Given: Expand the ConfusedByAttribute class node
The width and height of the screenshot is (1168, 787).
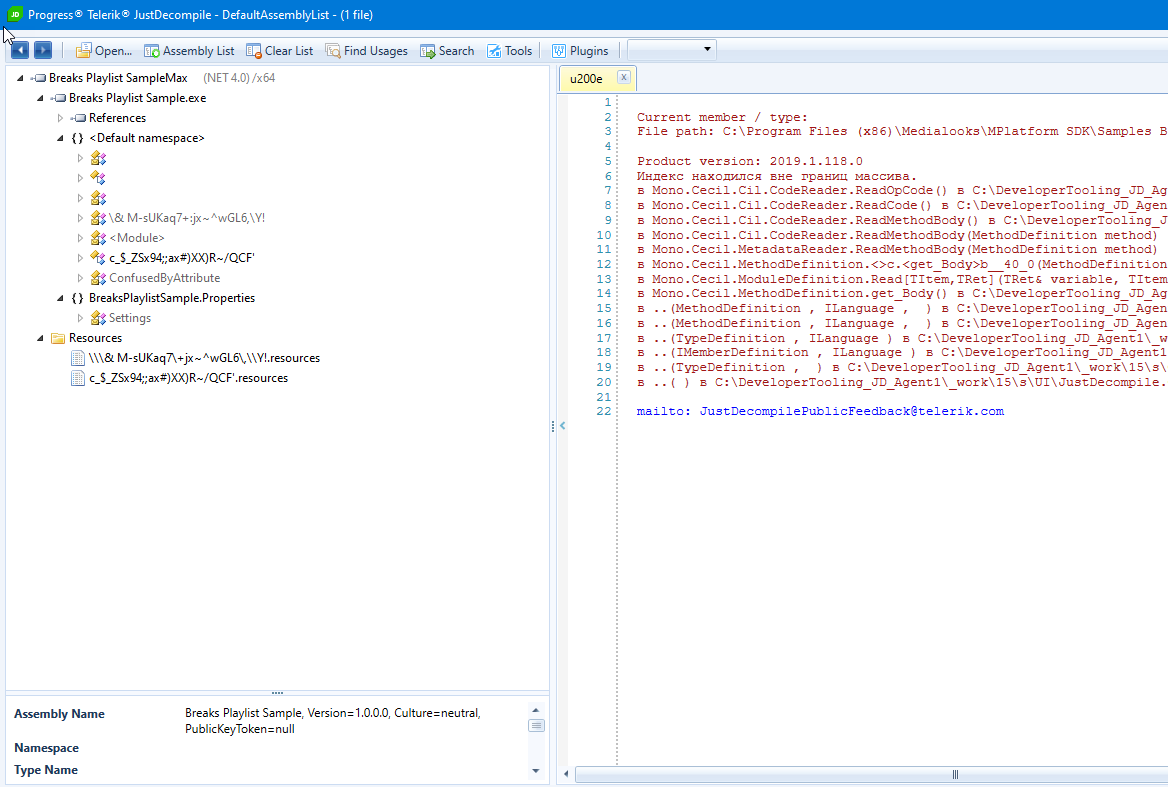Looking at the screenshot, I should point(80,278).
